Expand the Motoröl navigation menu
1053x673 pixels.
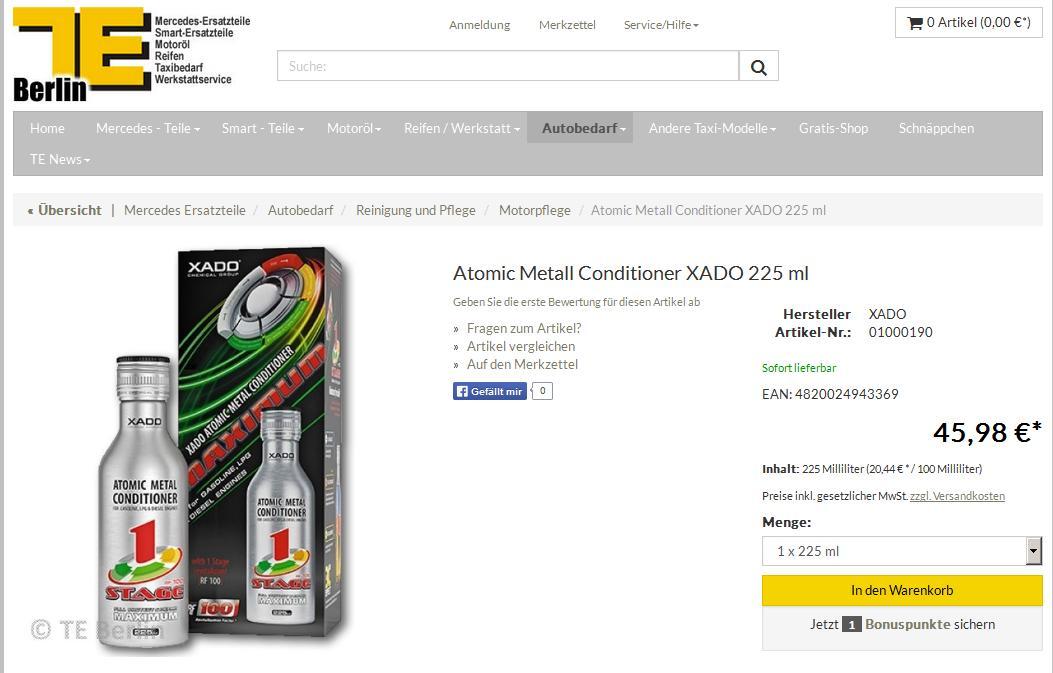pos(354,128)
